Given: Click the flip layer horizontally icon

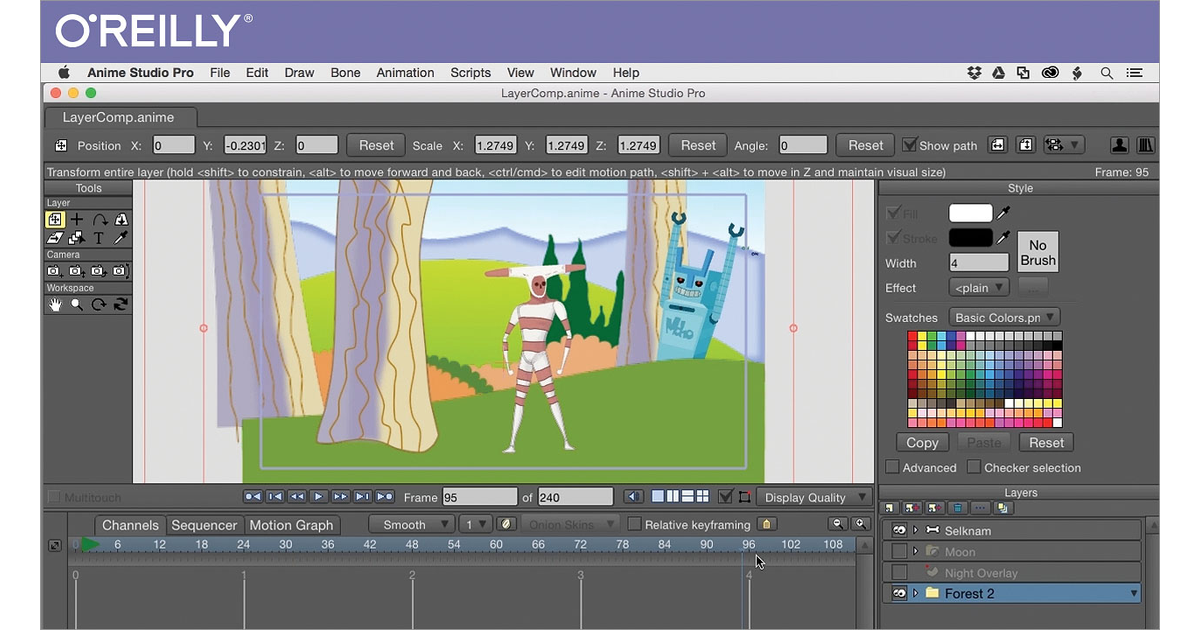Looking at the screenshot, I should coord(998,145).
